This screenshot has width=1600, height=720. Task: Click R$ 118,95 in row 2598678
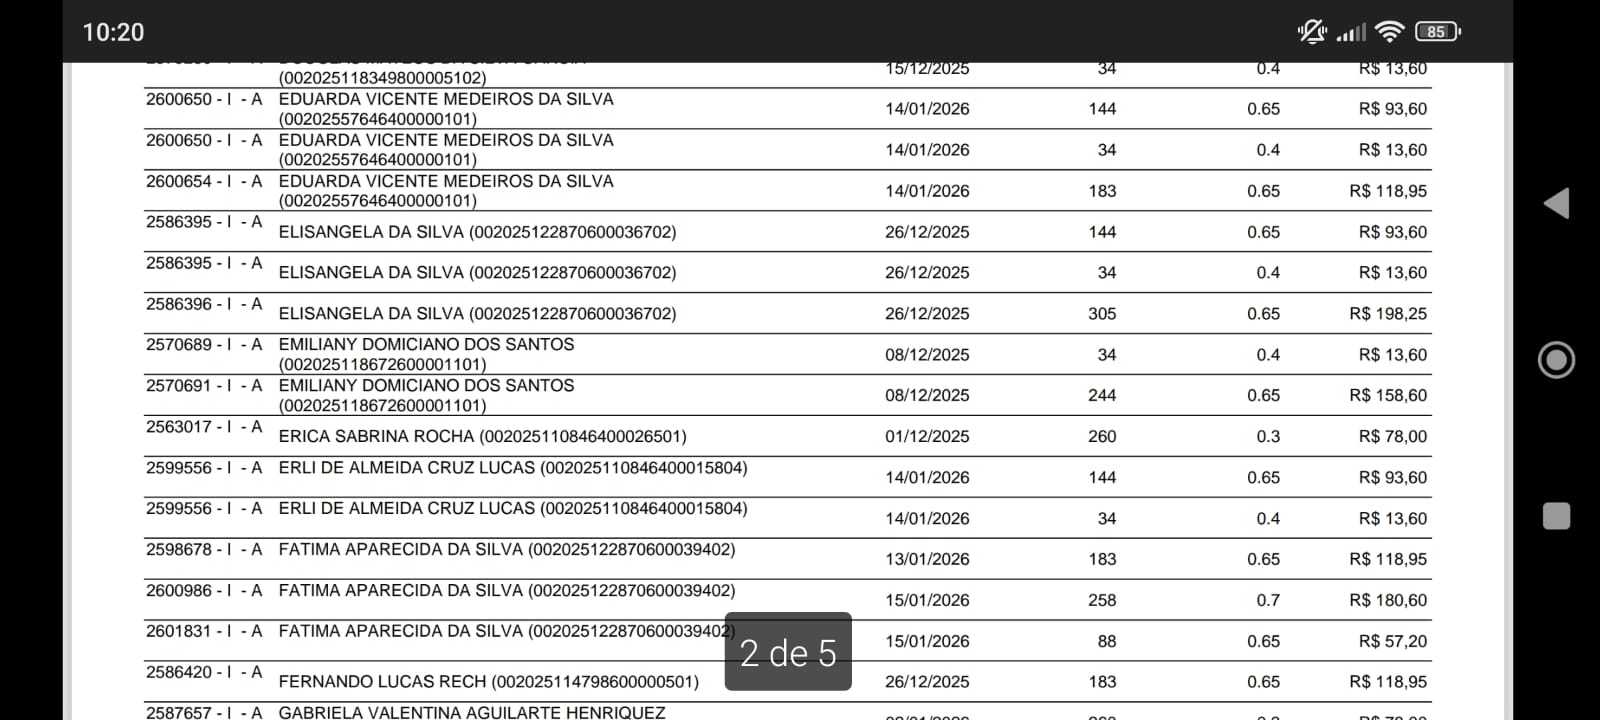pos(1388,560)
